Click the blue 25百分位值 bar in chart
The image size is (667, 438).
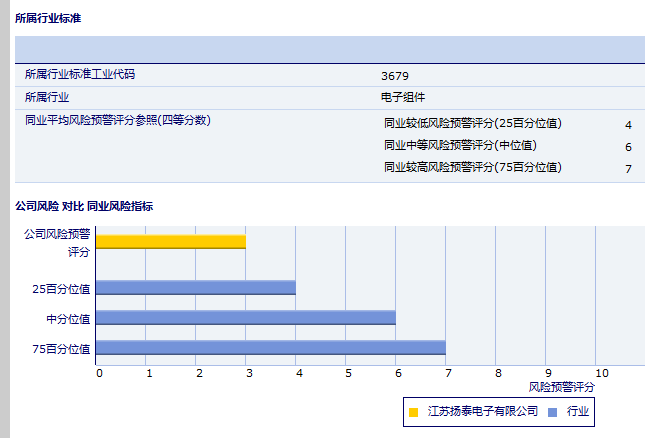click(x=195, y=287)
